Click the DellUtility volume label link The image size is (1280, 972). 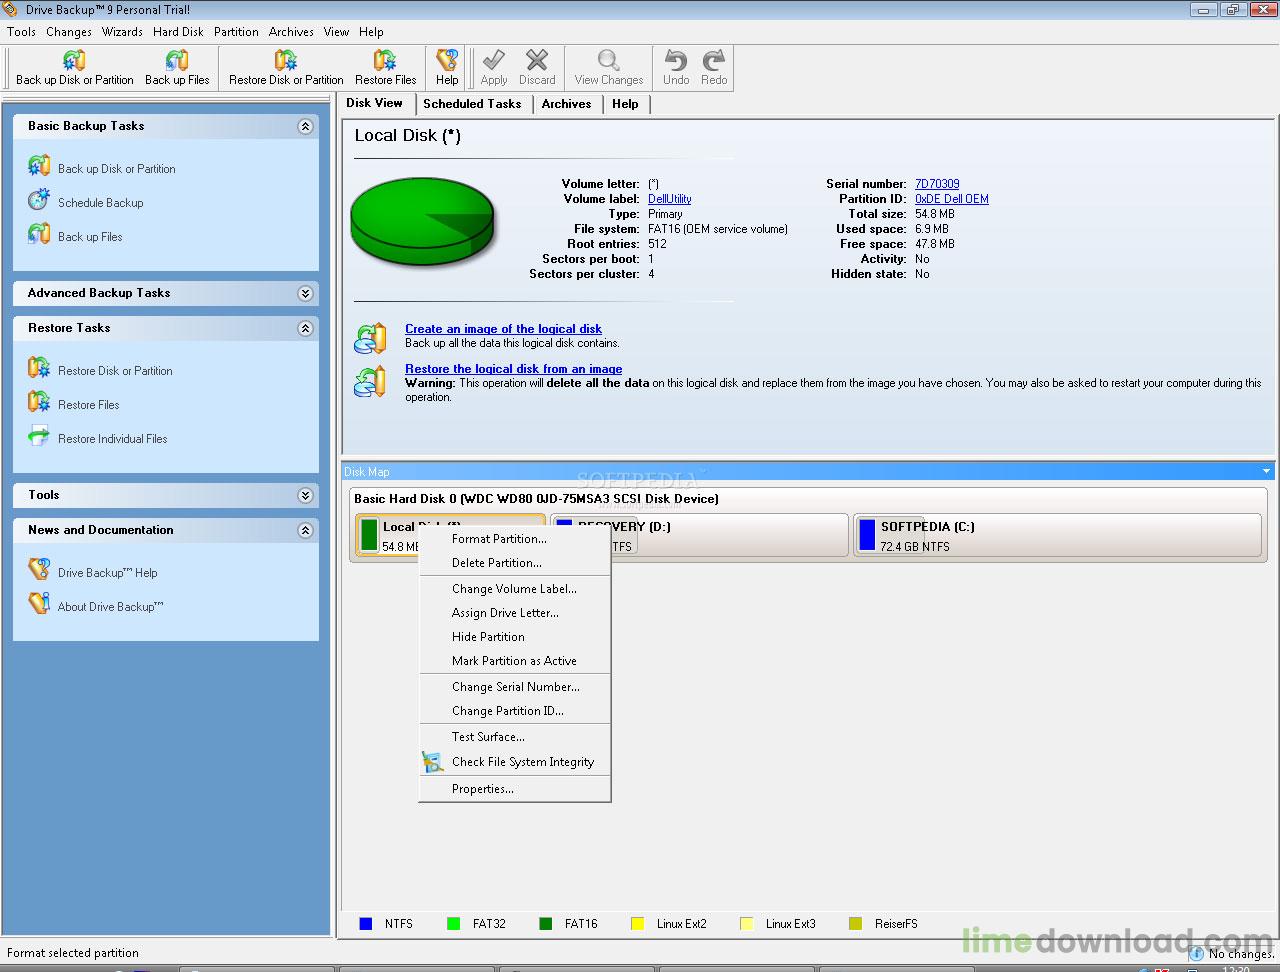(x=669, y=199)
